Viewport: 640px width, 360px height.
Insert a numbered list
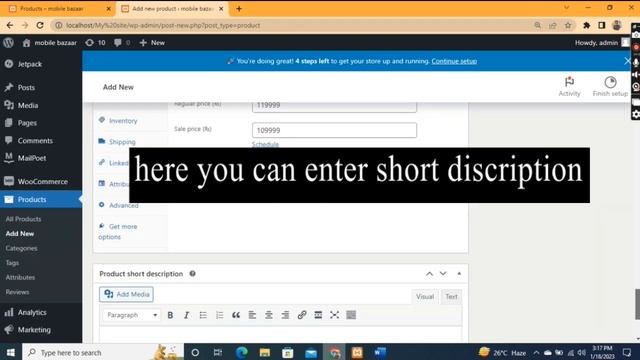(220, 315)
